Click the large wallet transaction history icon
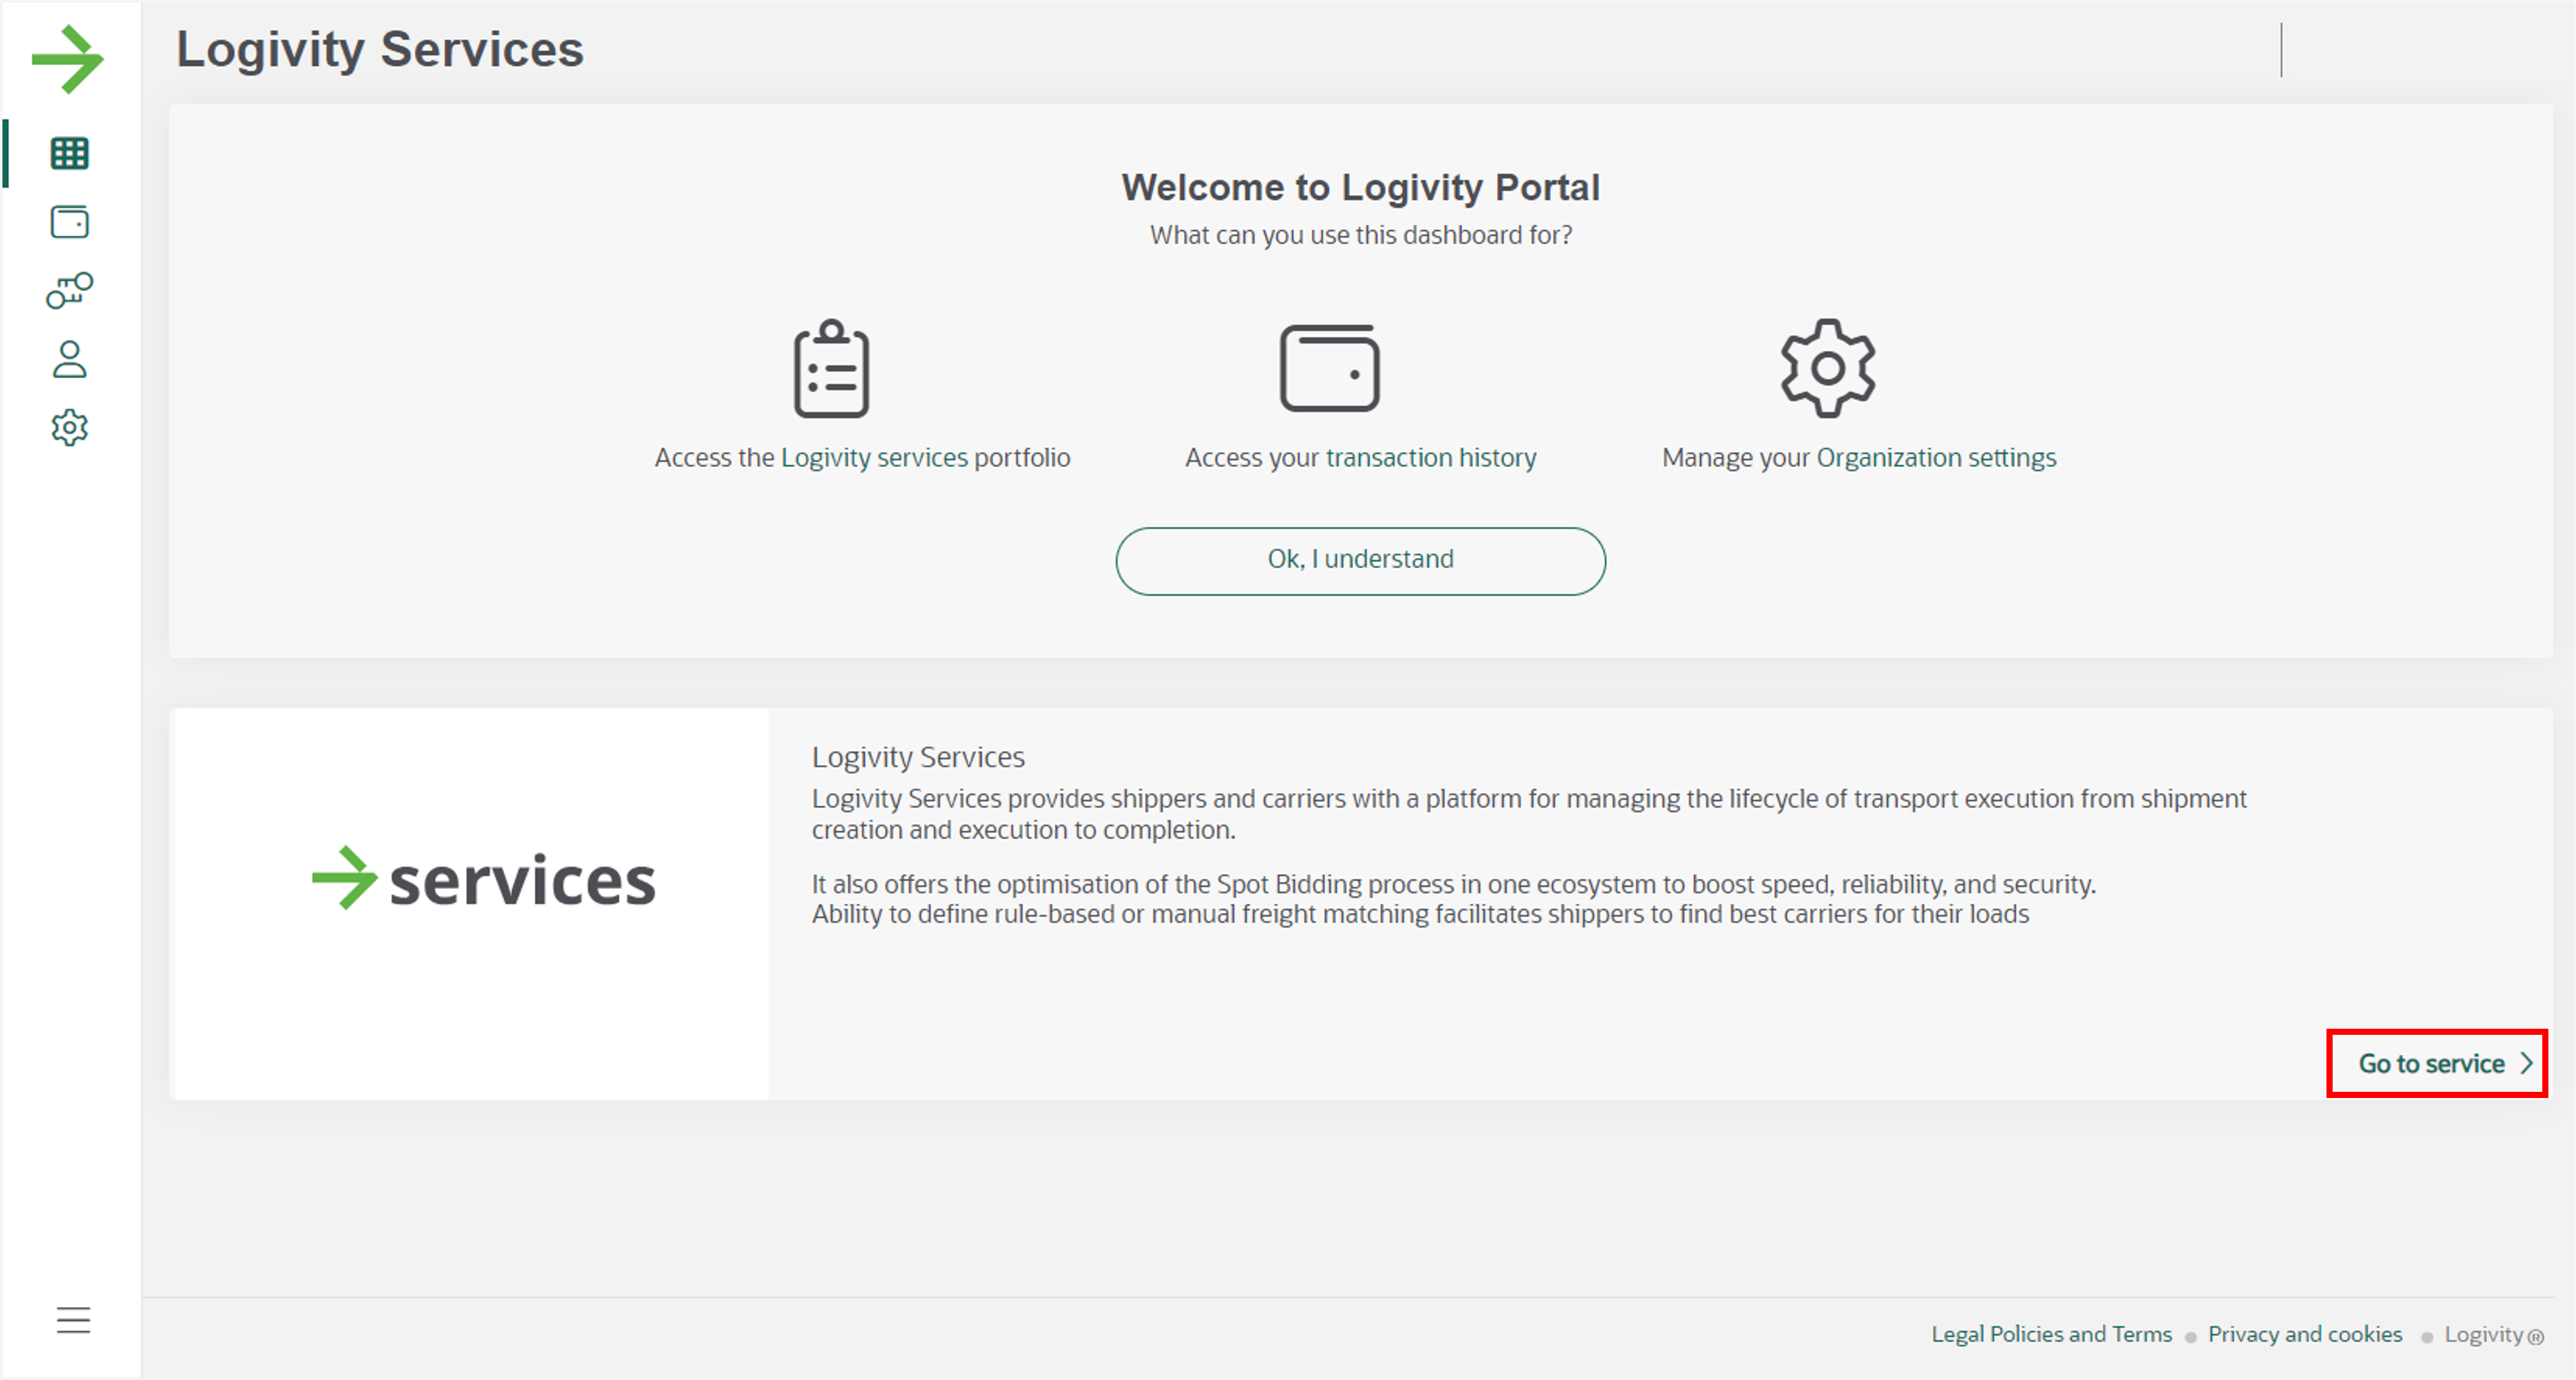This screenshot has width=2576, height=1380. 1330,368
